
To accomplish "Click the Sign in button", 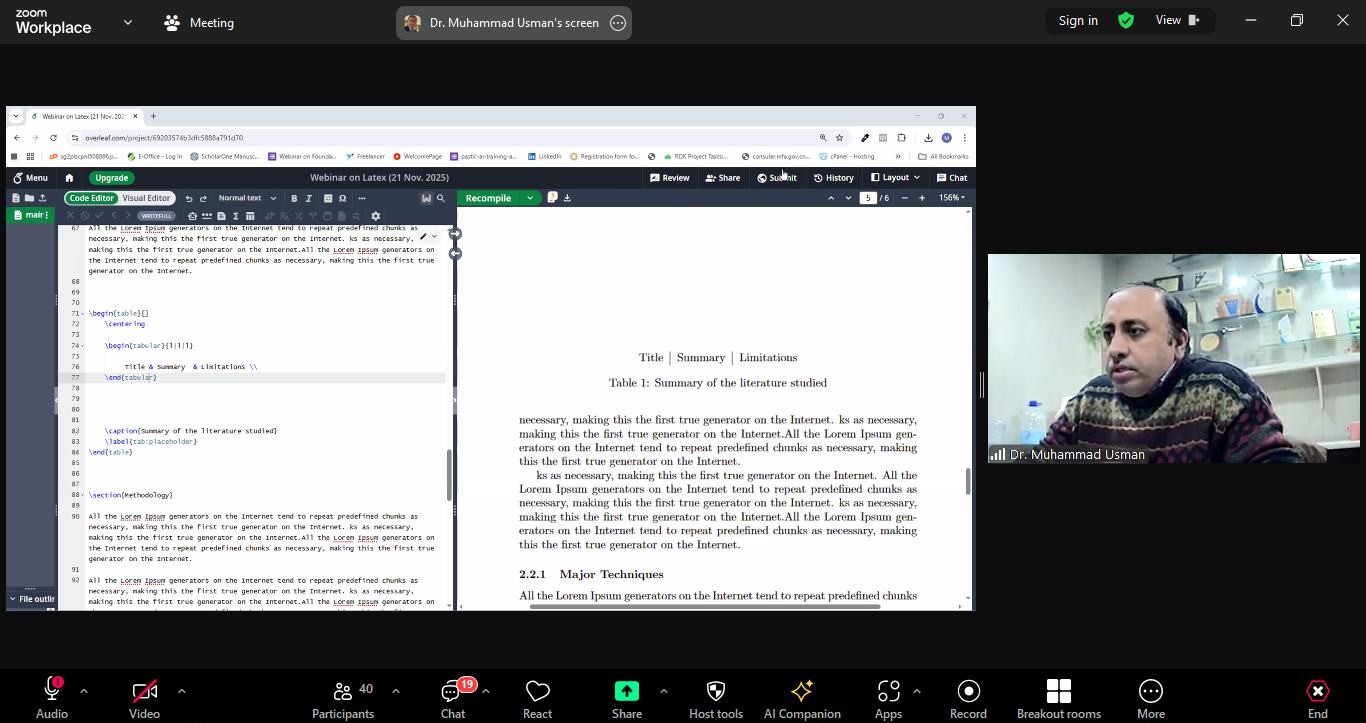I will click(1077, 20).
